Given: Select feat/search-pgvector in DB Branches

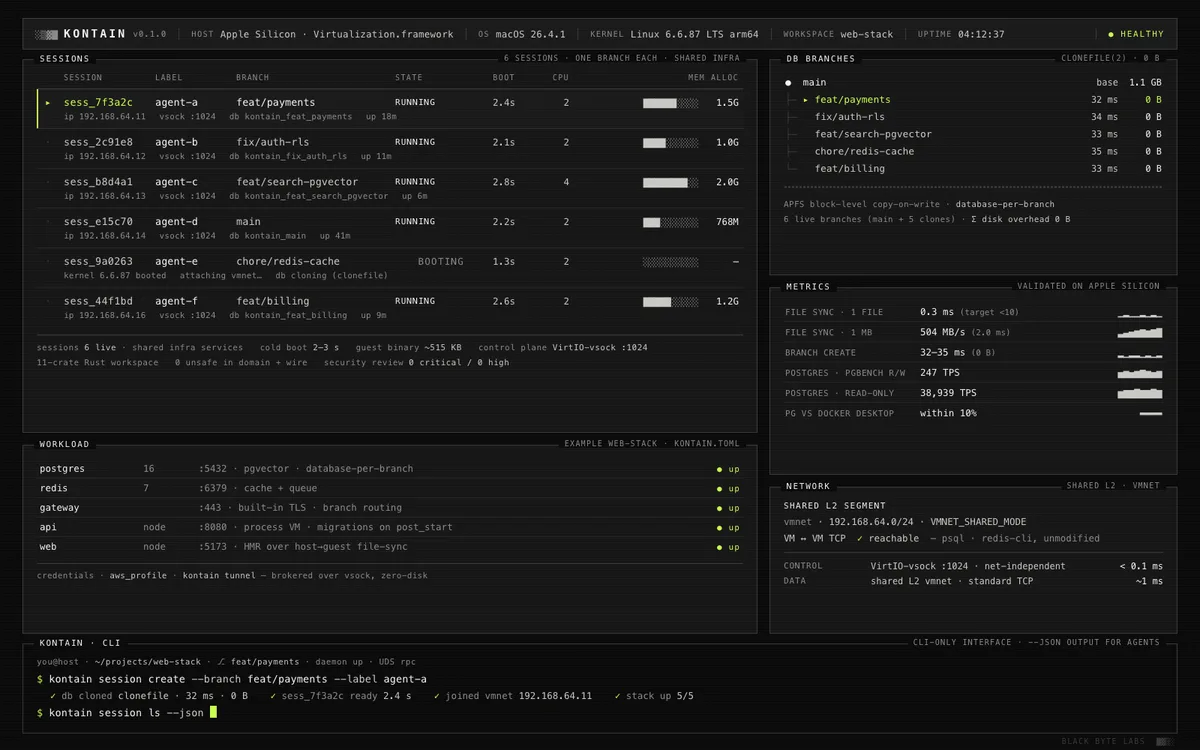Looking at the screenshot, I should point(873,134).
